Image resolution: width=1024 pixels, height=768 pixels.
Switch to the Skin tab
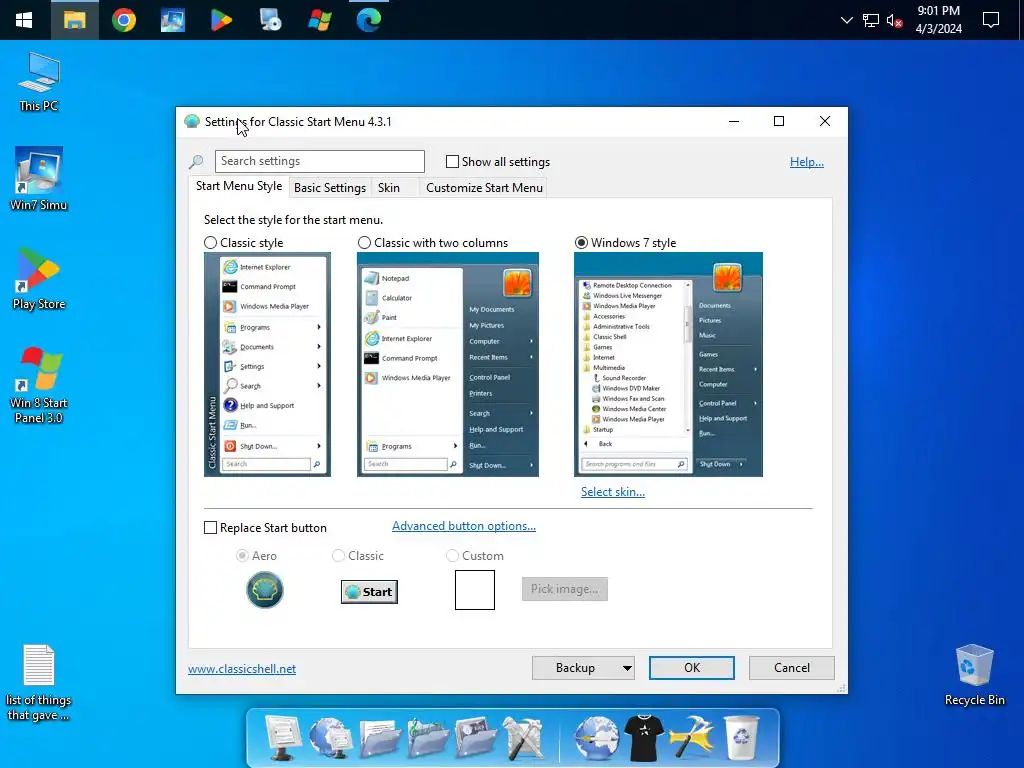(x=389, y=188)
